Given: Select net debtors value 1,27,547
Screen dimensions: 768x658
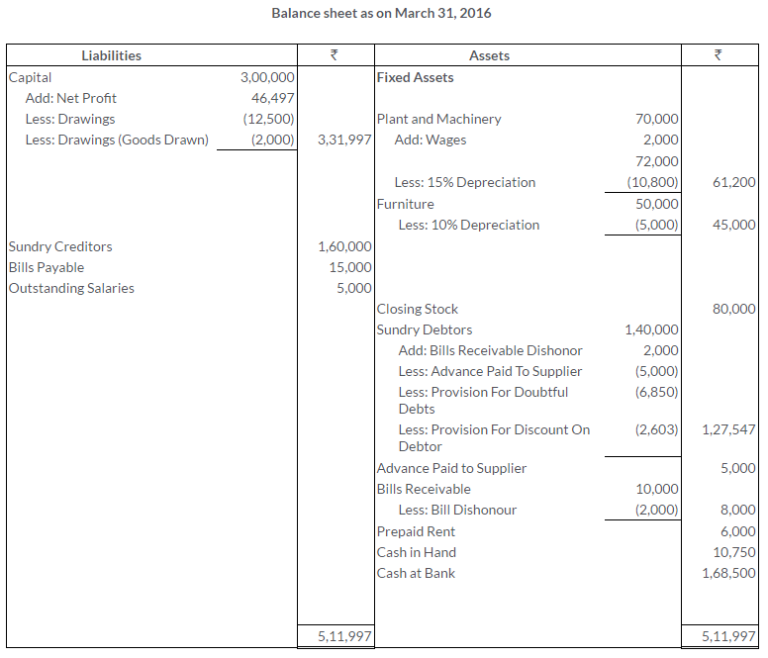Looking at the screenshot, I should point(729,430).
